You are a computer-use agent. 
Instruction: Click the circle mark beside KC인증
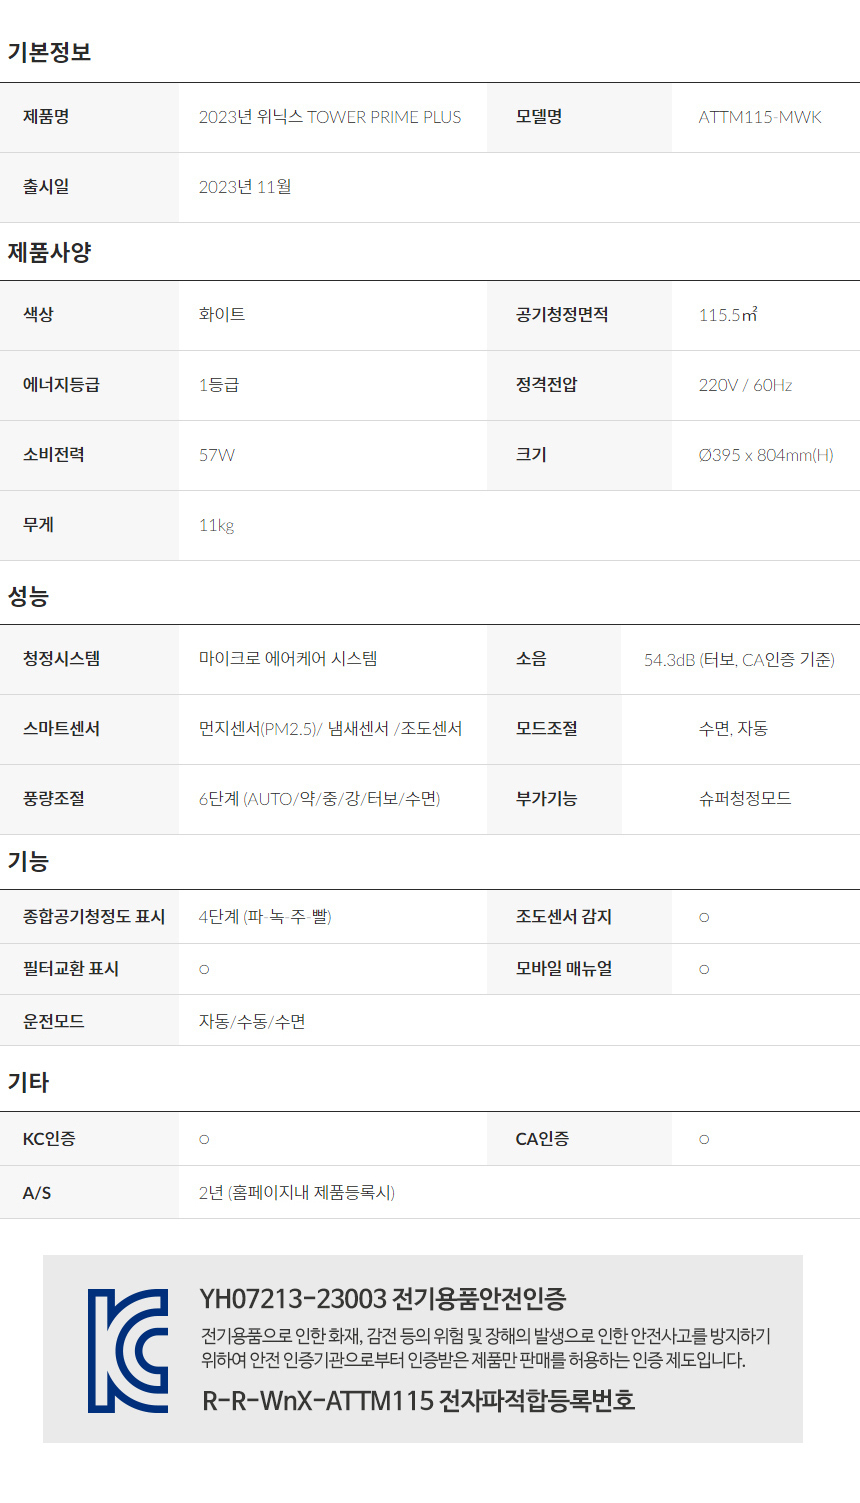click(204, 1139)
